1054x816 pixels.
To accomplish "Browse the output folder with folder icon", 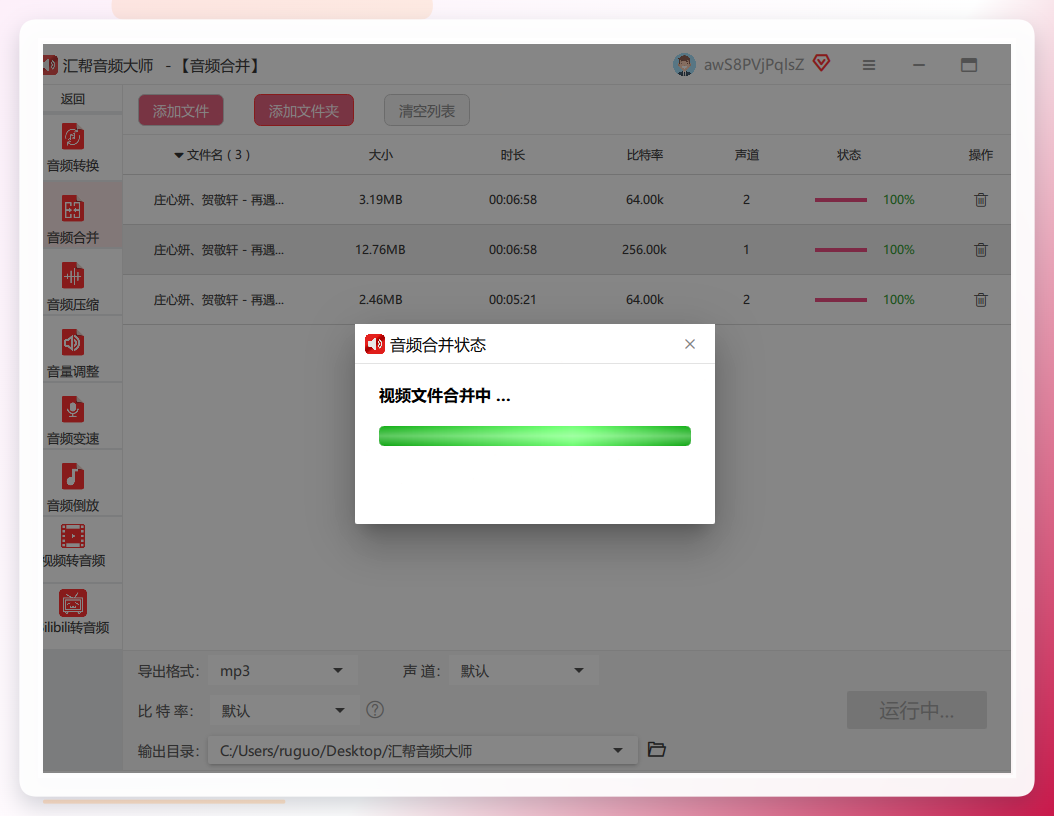I will pos(657,749).
